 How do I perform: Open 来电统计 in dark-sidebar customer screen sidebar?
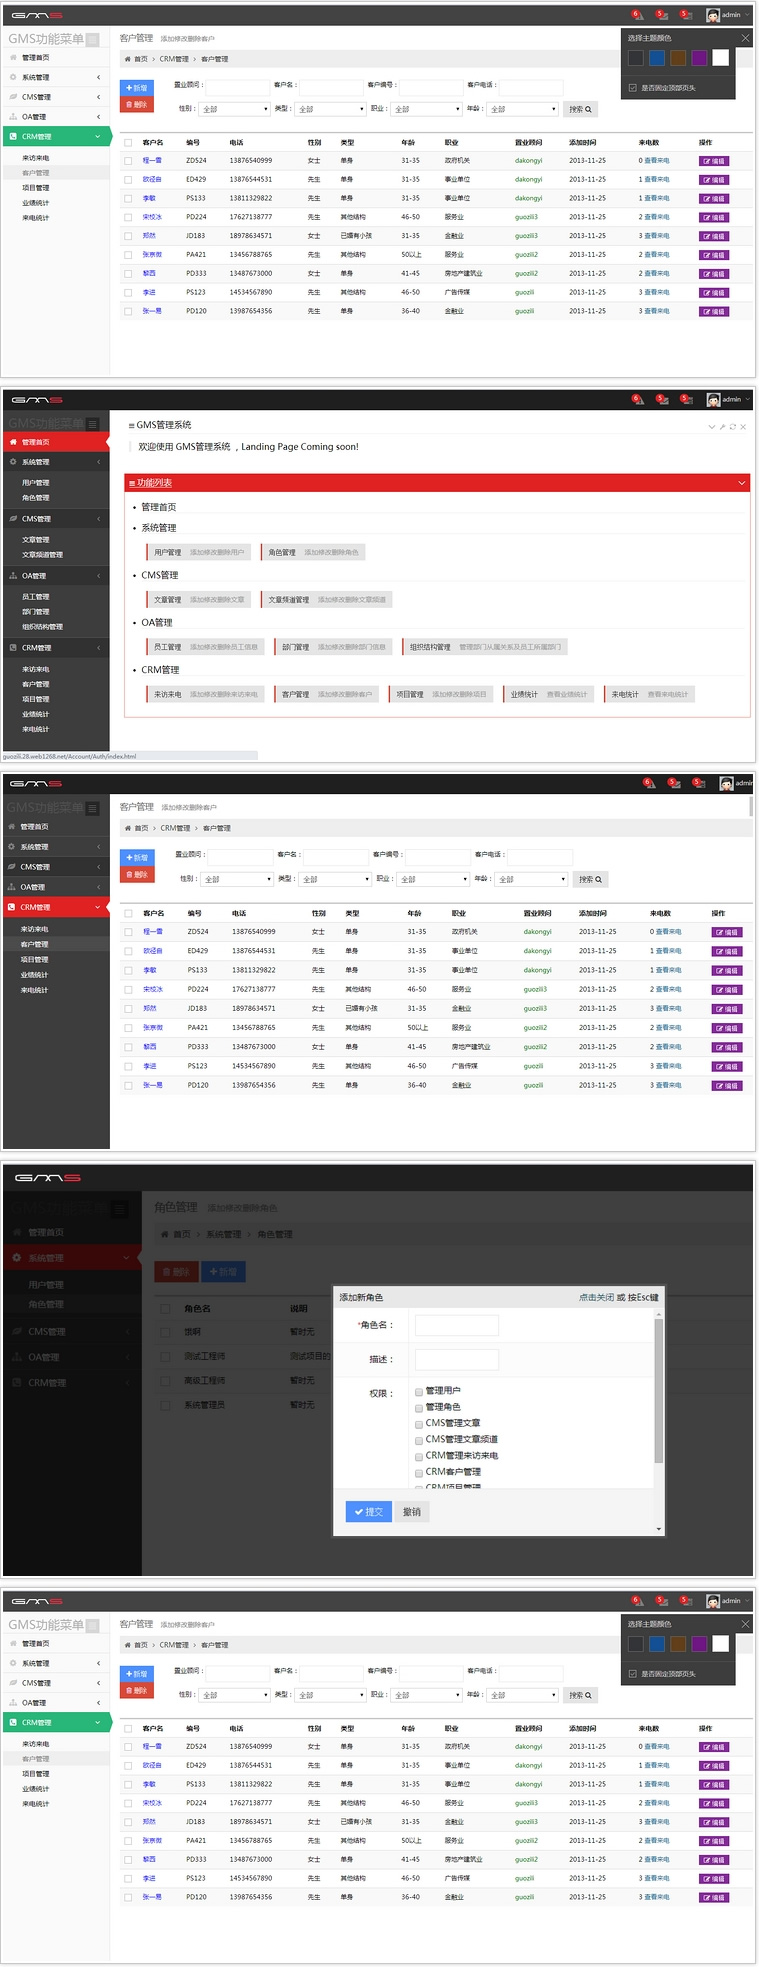pos(35,990)
